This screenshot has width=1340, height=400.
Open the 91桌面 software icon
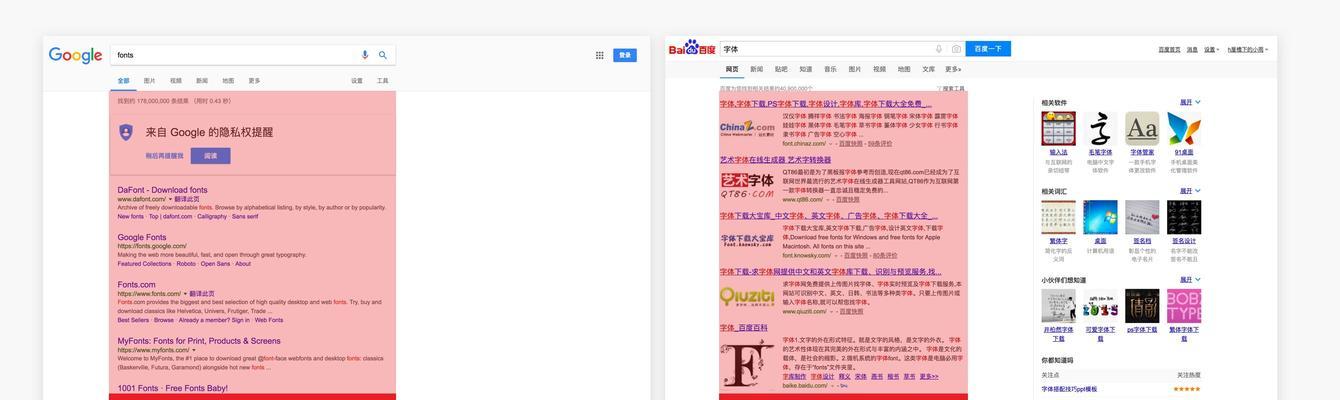click(1184, 128)
